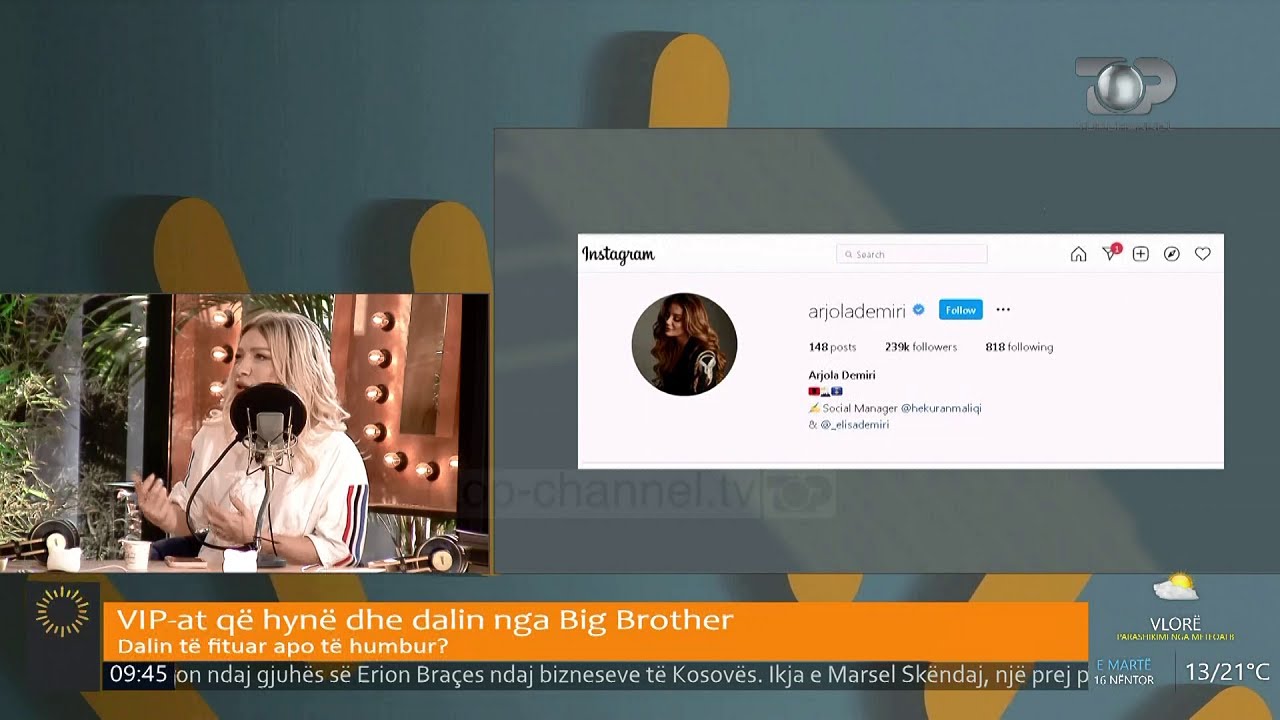Click the sun show logo icon

pyautogui.click(x=62, y=611)
